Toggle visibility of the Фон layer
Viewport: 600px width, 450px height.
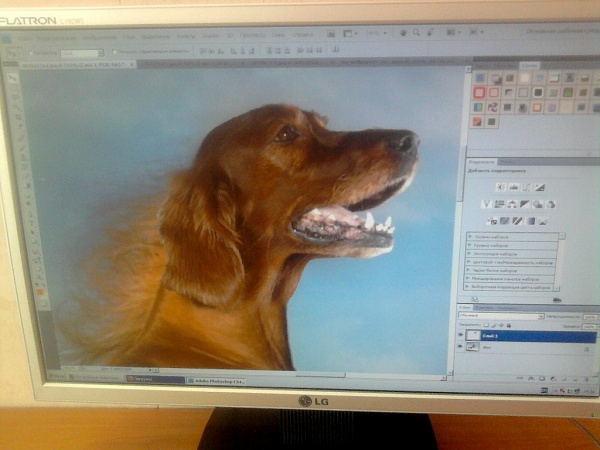461,347
